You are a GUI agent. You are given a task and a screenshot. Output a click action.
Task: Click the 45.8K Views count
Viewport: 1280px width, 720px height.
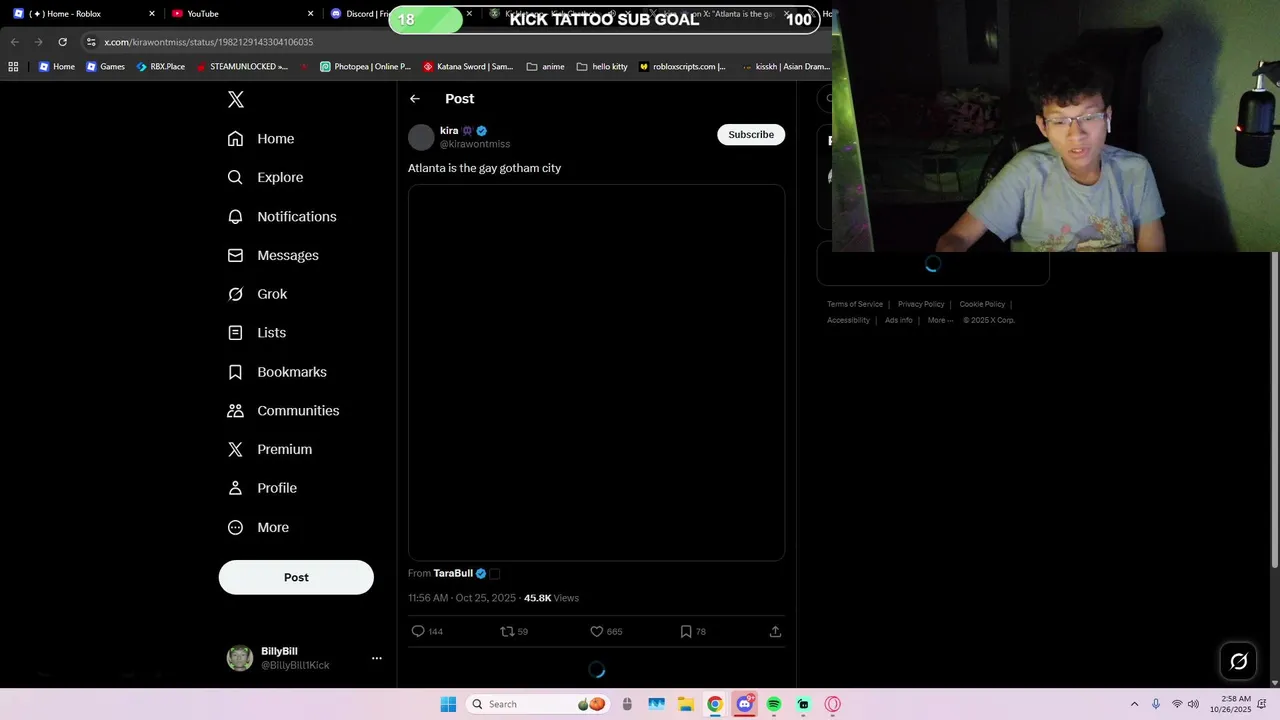point(551,598)
